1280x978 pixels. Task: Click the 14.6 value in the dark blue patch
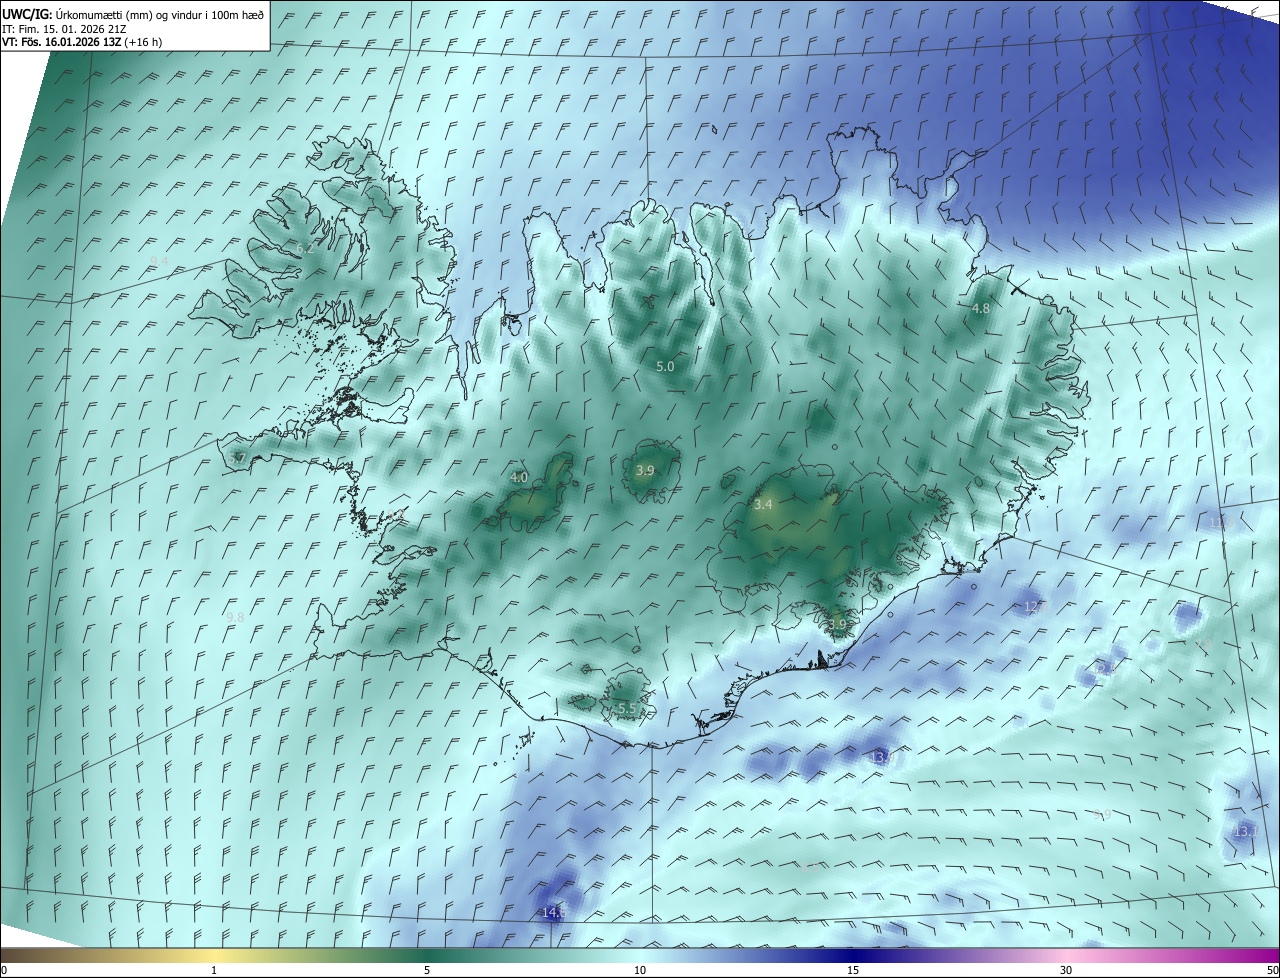[x=554, y=912]
